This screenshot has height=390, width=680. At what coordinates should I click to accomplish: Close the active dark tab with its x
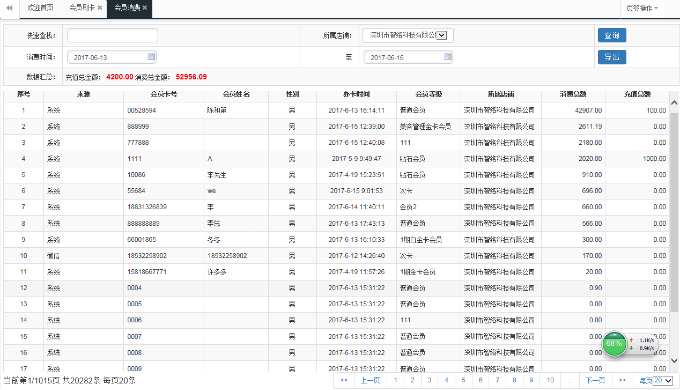coord(145,8)
